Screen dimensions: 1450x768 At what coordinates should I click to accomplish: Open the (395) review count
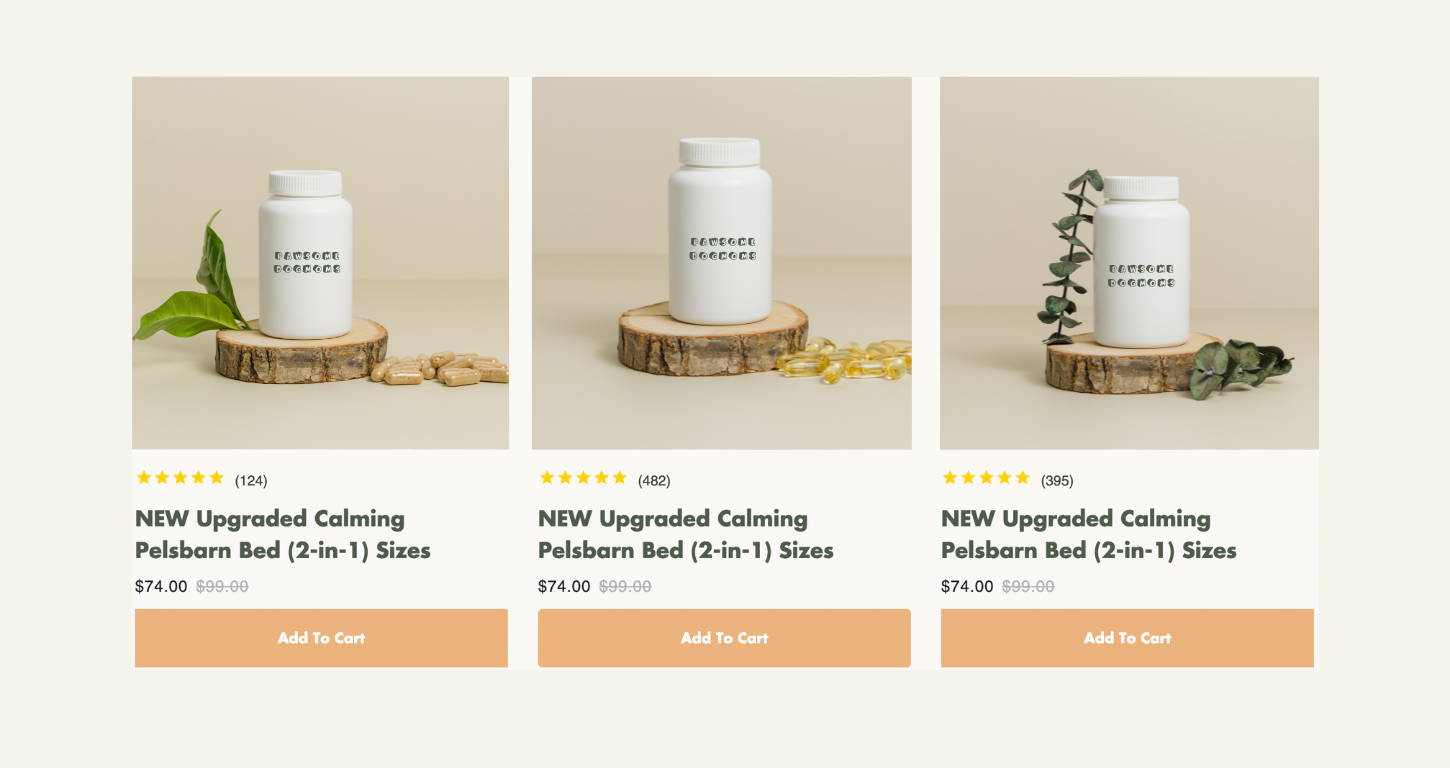[x=1057, y=480]
